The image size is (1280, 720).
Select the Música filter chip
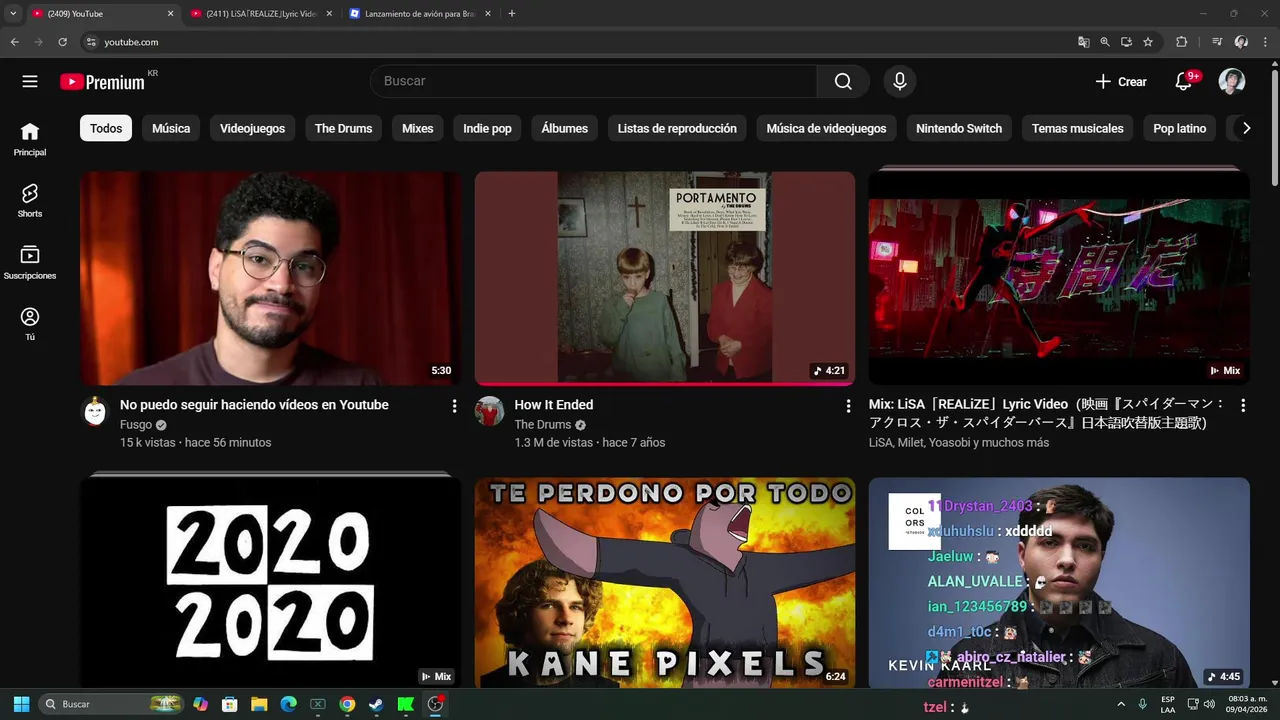tap(171, 128)
